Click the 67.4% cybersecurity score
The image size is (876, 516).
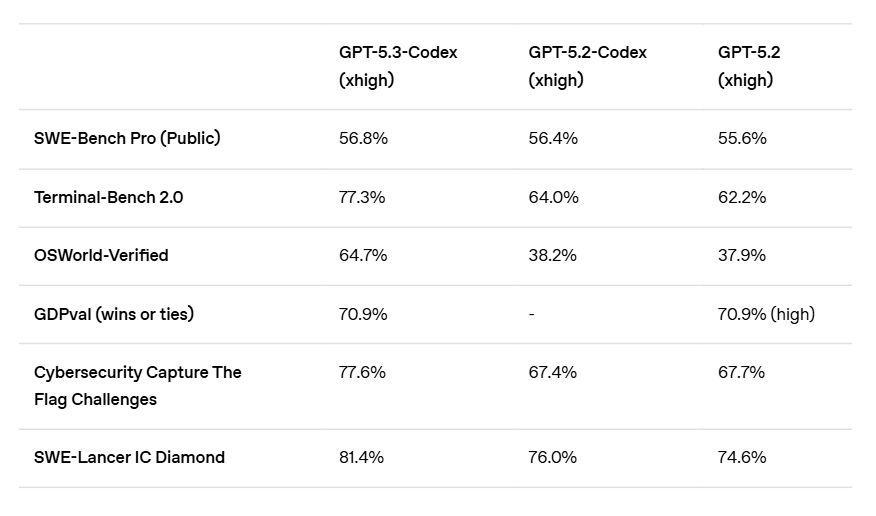(553, 372)
